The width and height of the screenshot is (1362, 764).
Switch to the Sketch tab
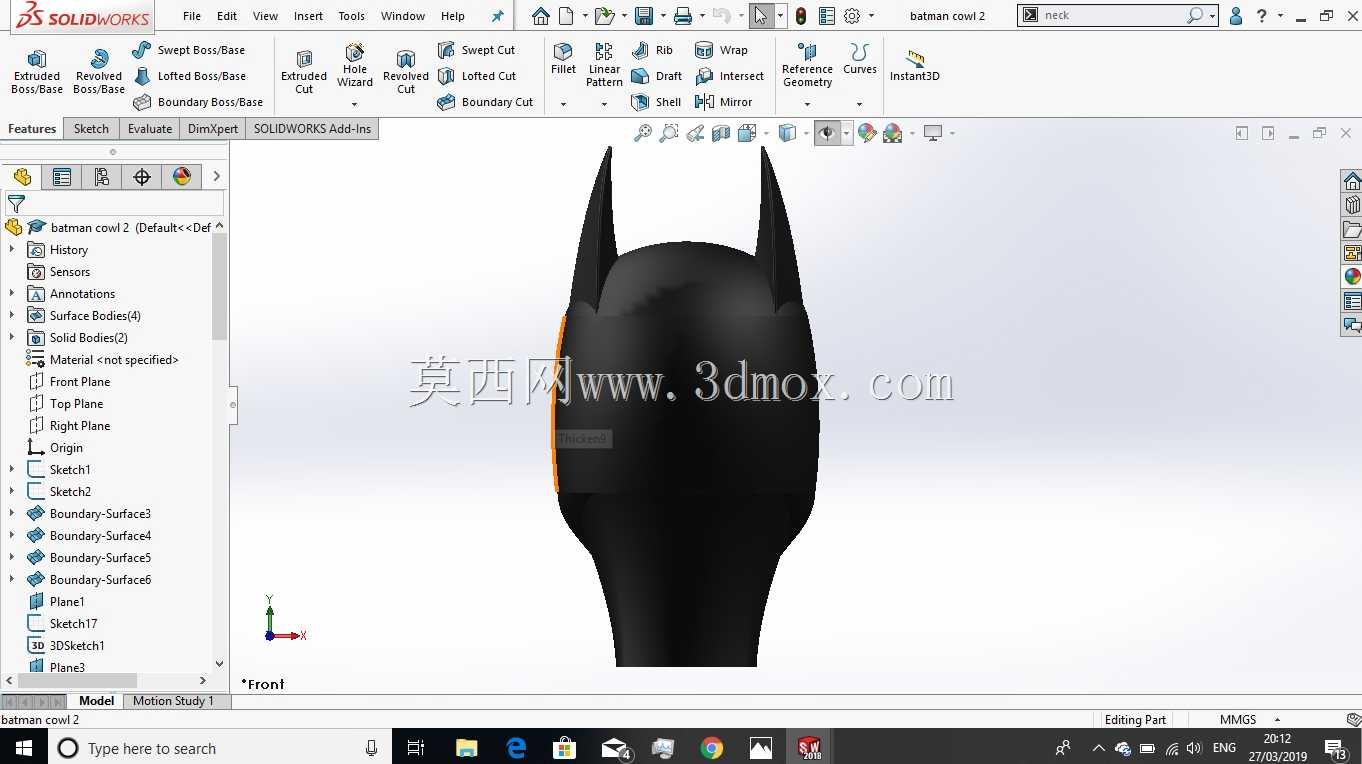coord(91,129)
